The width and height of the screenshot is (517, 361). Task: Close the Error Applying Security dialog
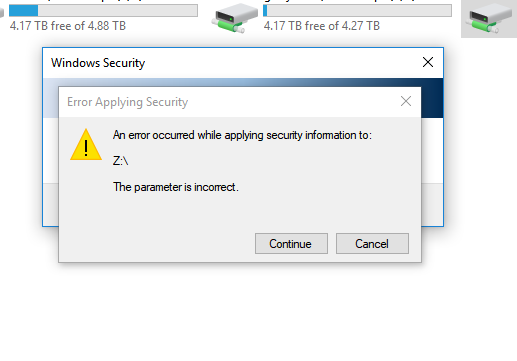(x=406, y=101)
